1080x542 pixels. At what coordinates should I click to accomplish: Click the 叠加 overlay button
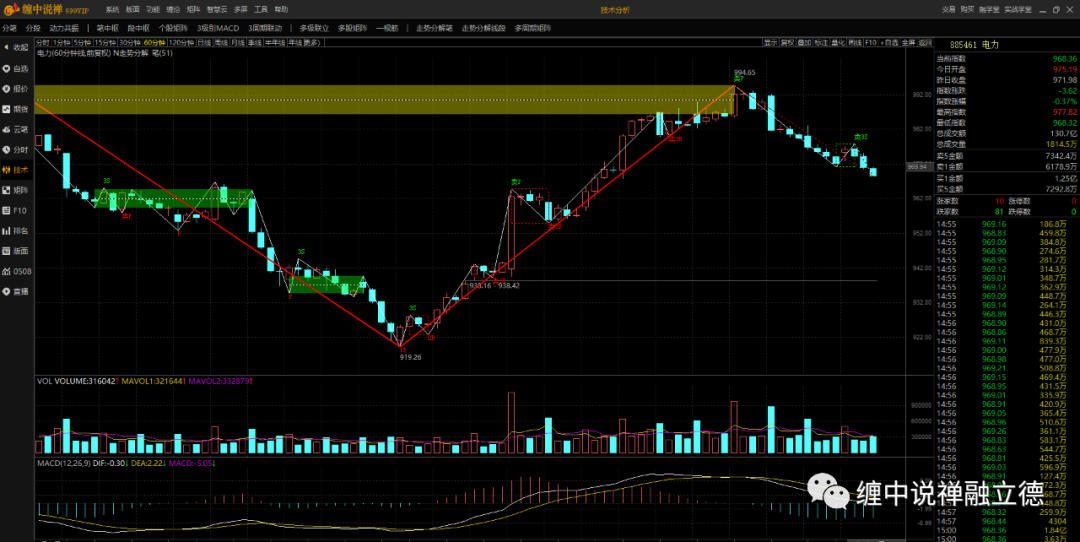pos(804,43)
